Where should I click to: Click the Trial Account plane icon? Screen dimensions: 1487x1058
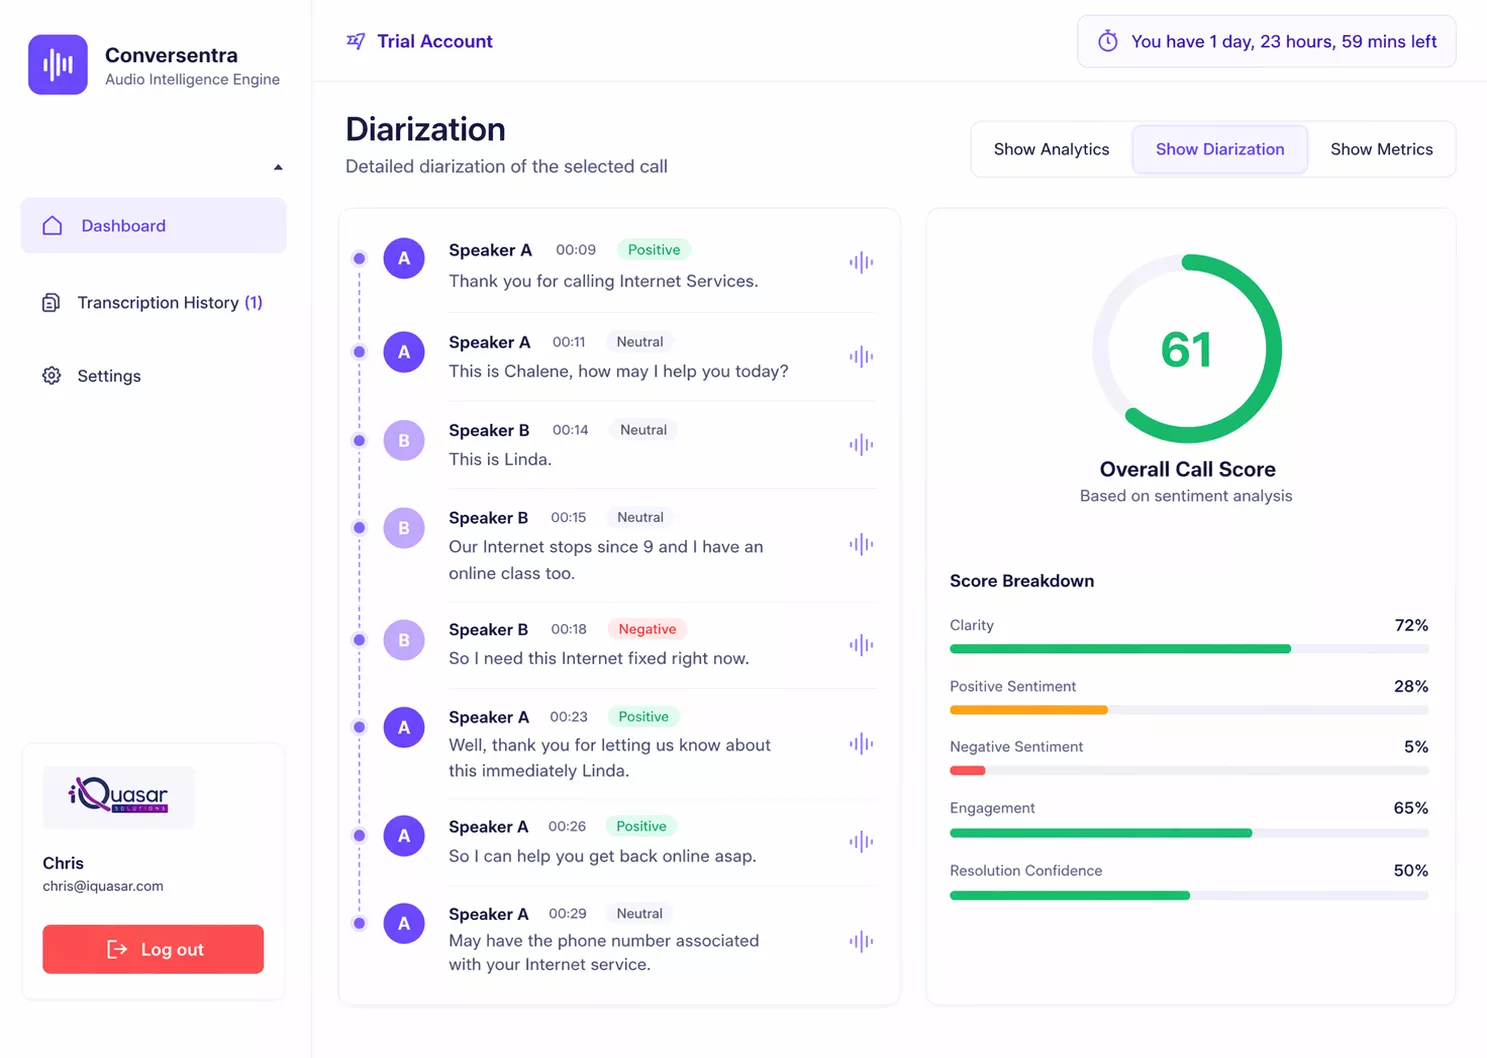pos(355,41)
